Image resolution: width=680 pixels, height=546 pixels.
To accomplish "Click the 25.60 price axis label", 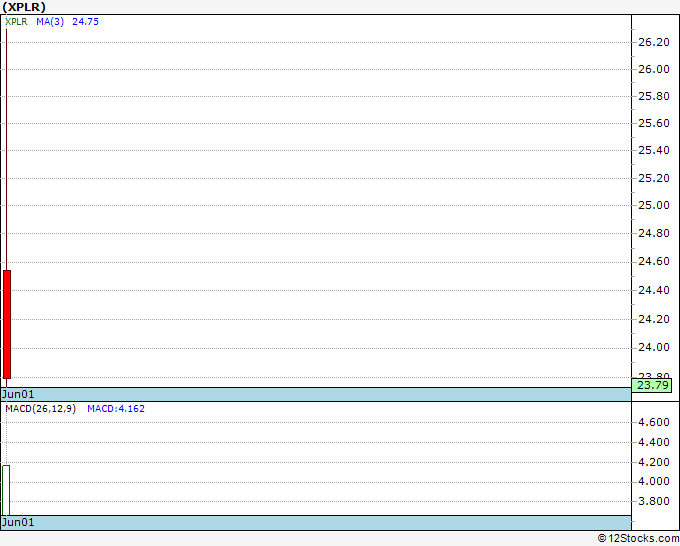I will tap(654, 123).
